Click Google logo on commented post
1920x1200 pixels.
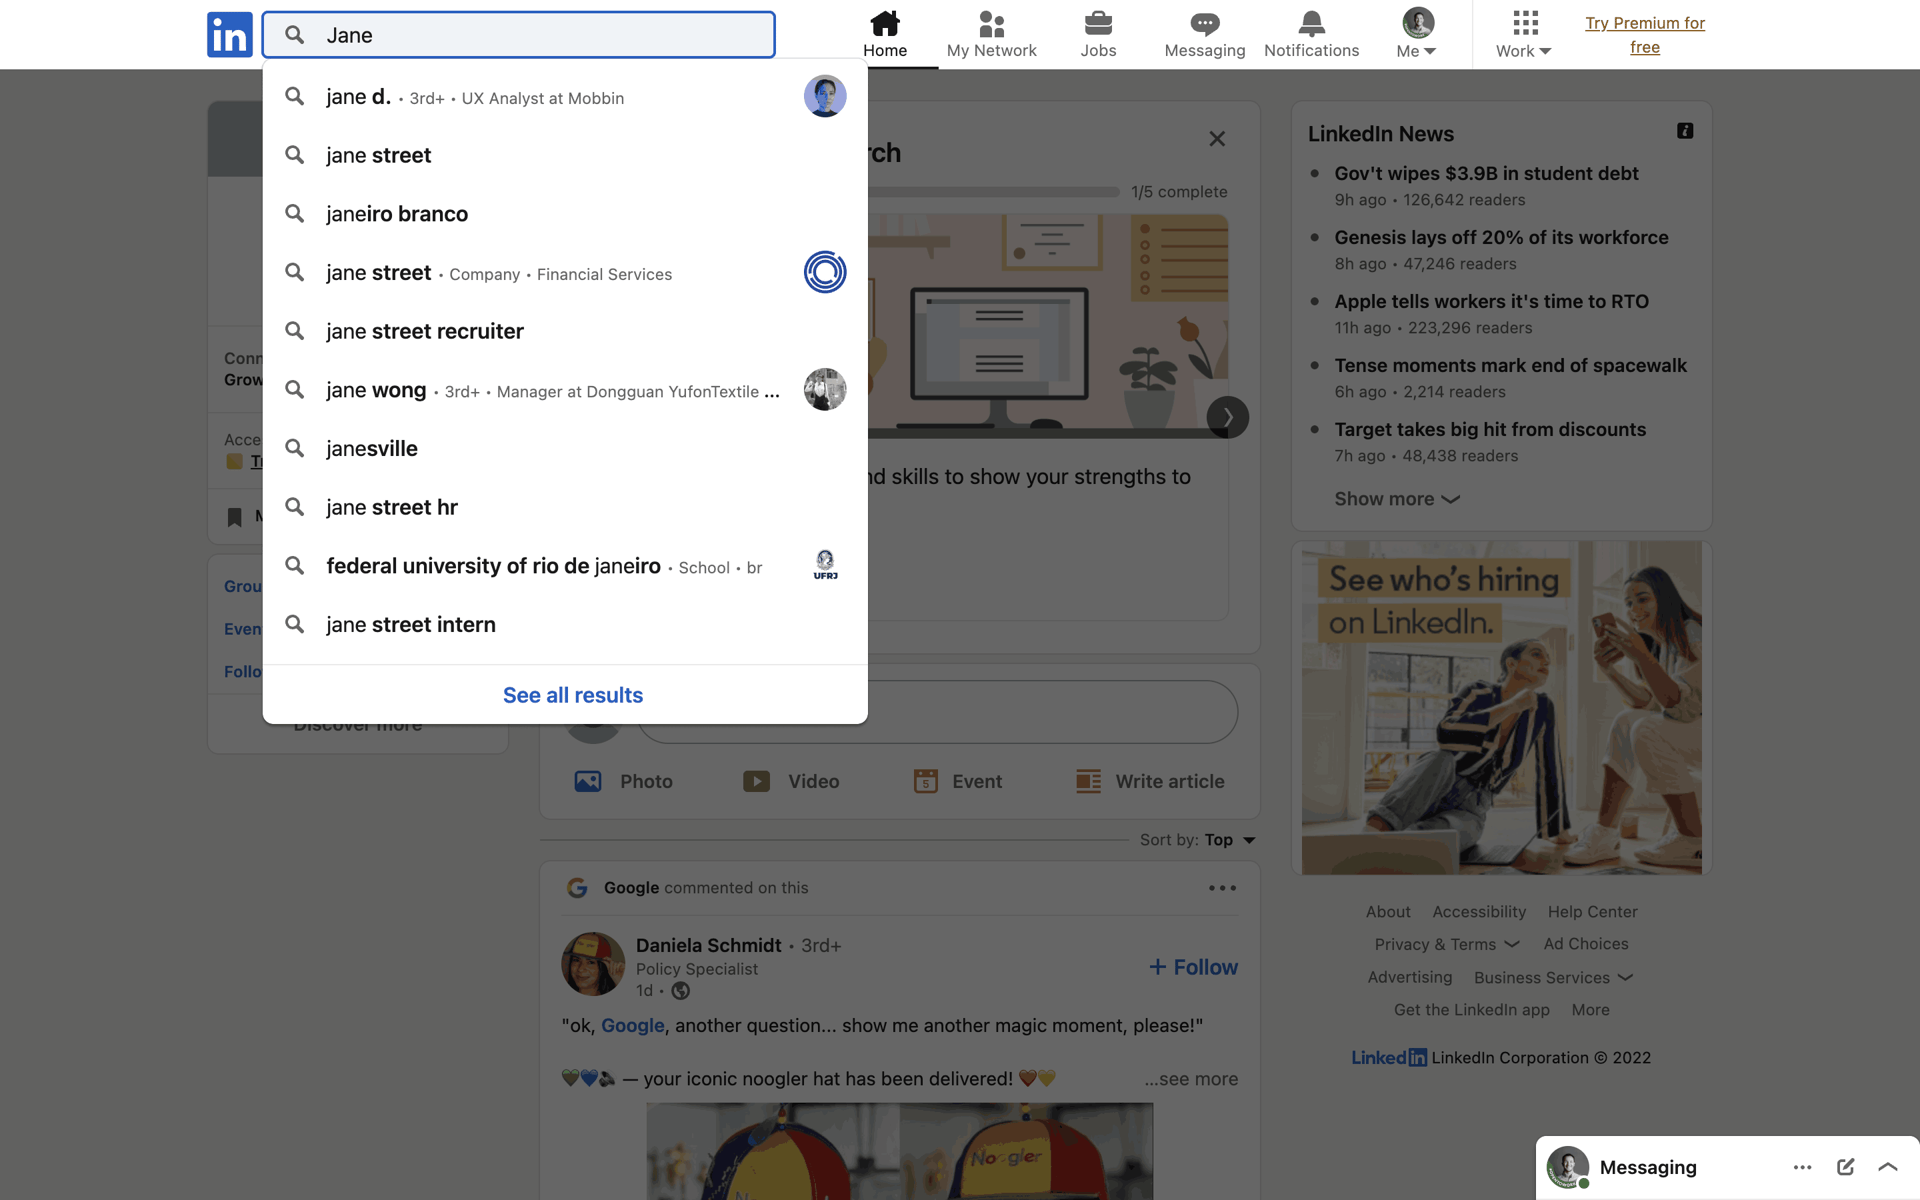click(577, 888)
